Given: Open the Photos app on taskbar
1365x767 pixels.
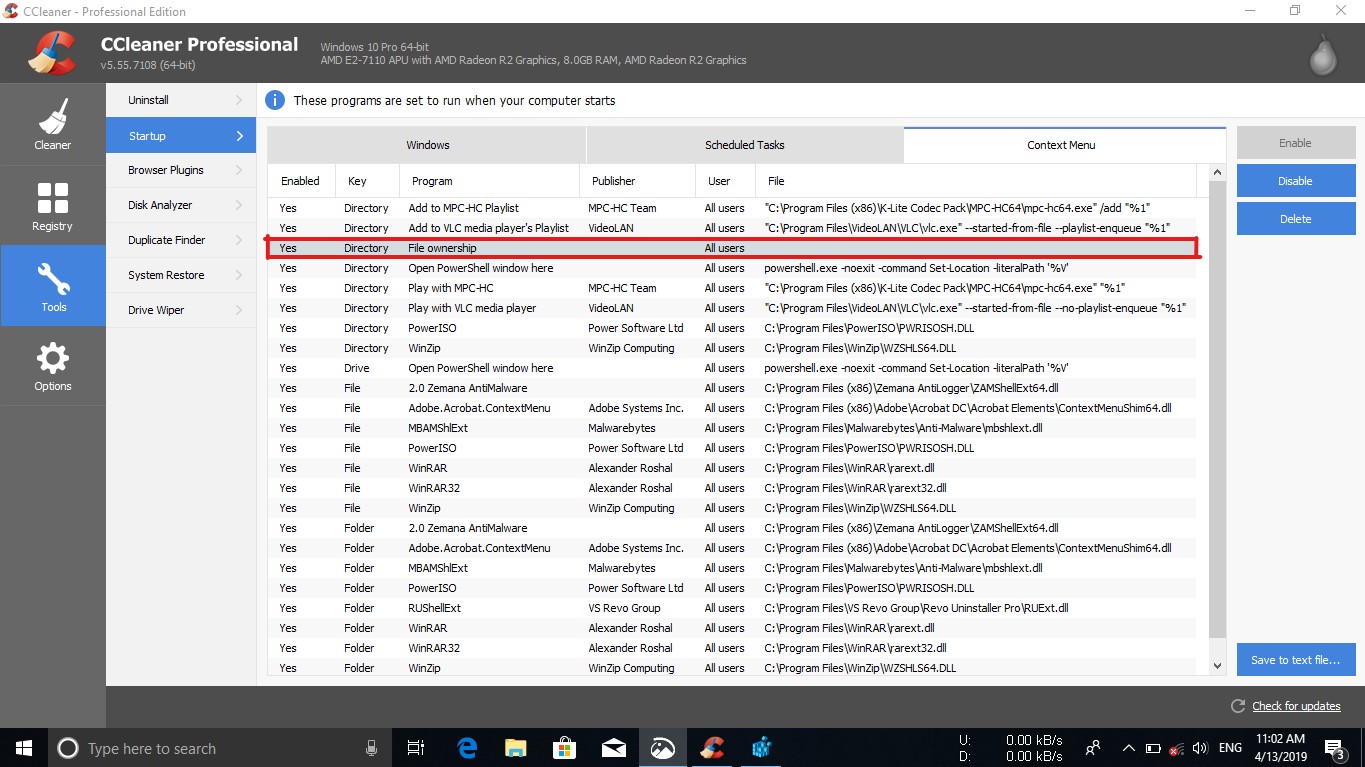Looking at the screenshot, I should [x=662, y=748].
